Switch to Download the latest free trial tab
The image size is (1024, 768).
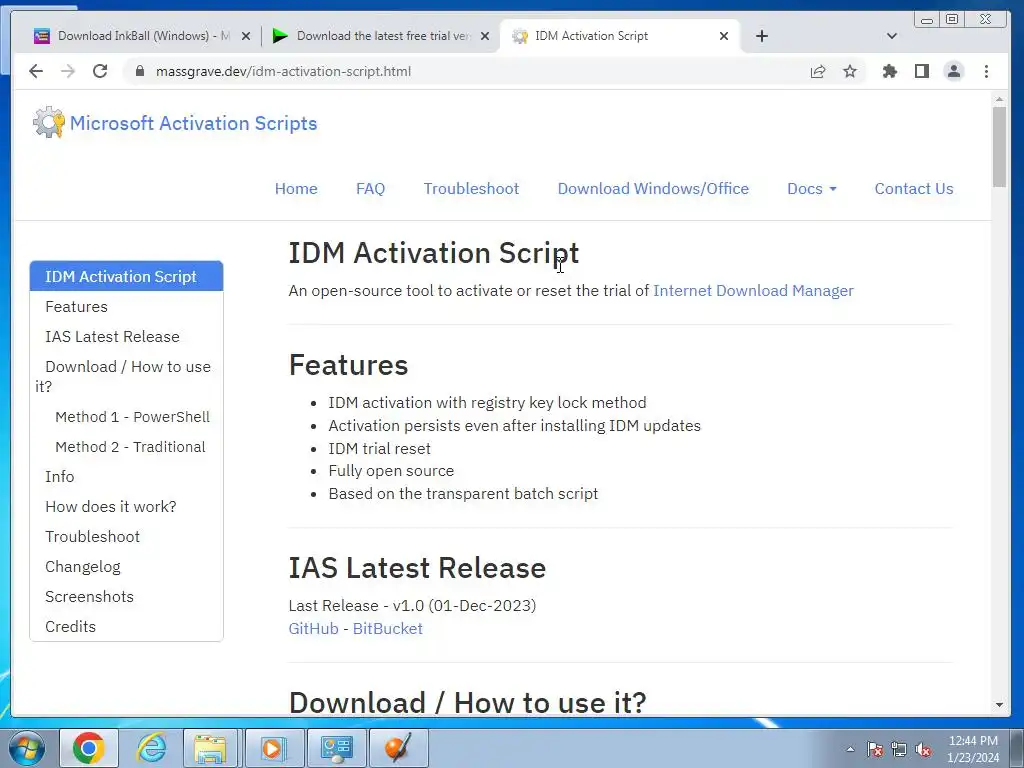[x=380, y=36]
